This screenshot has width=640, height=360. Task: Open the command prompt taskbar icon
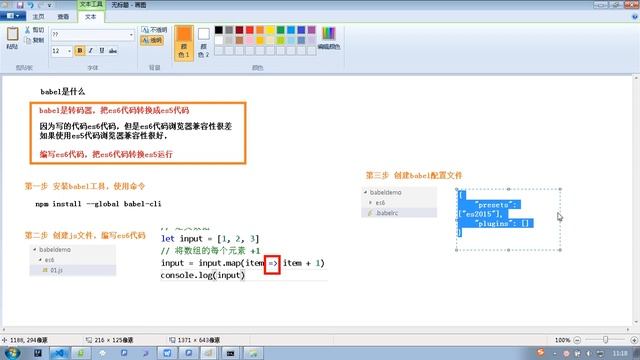tap(230, 353)
